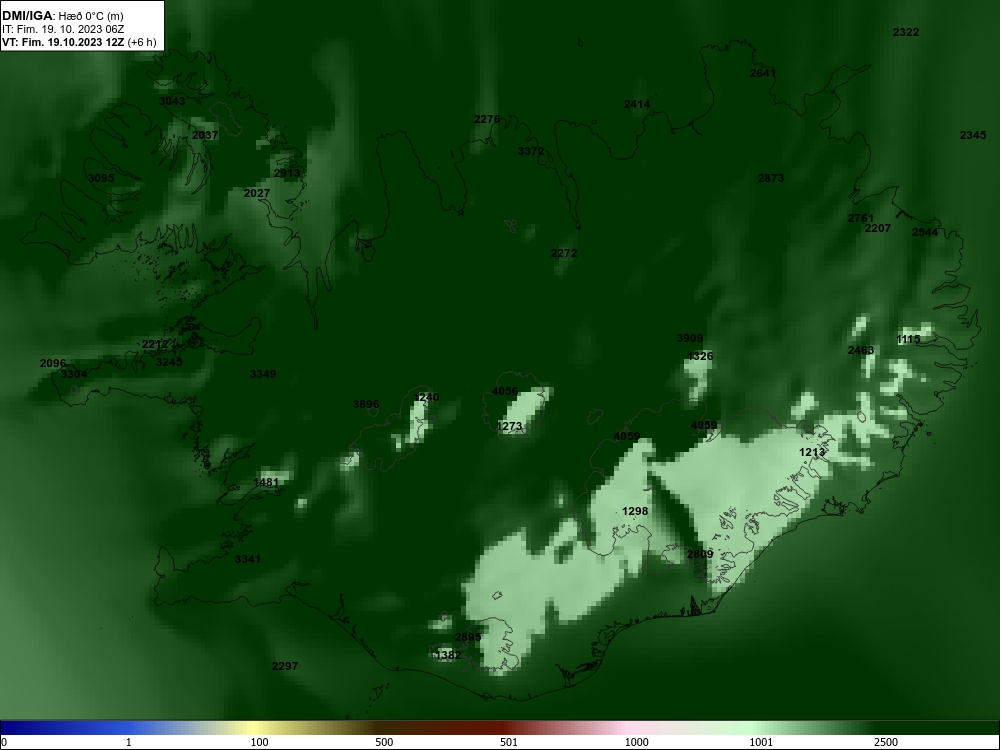Click the height value 2096
The image size is (1000, 750).
(x=52, y=363)
